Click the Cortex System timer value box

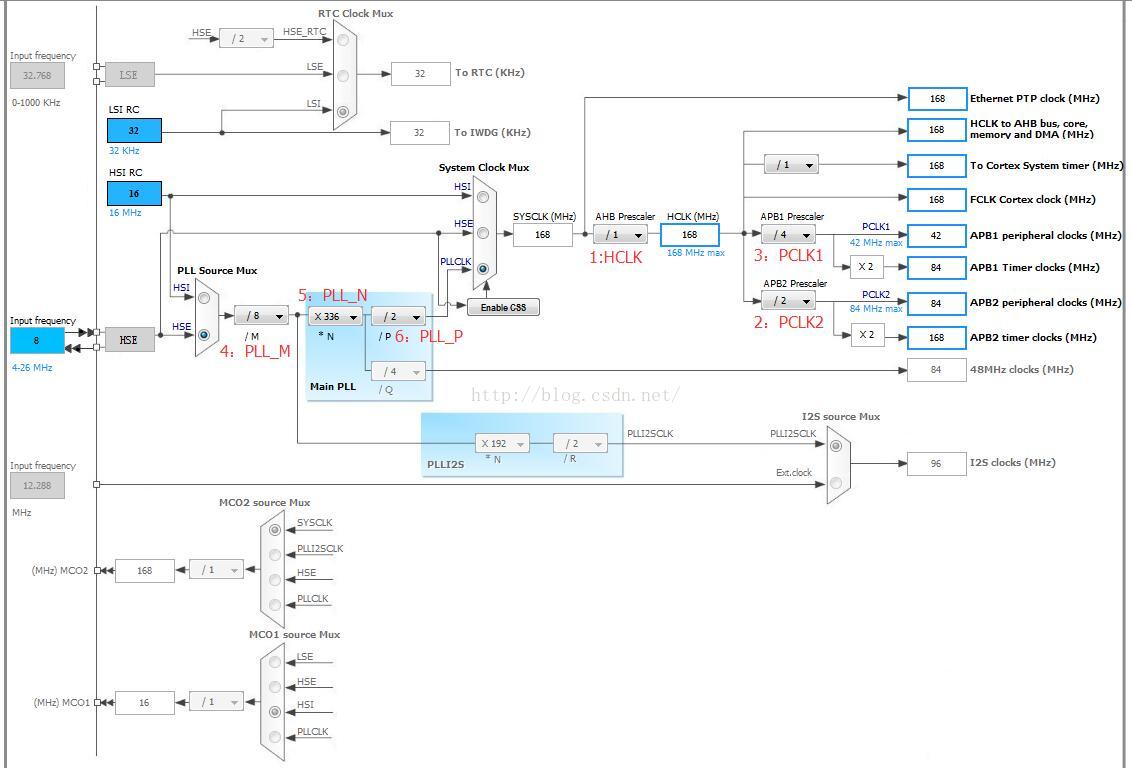tap(937, 165)
